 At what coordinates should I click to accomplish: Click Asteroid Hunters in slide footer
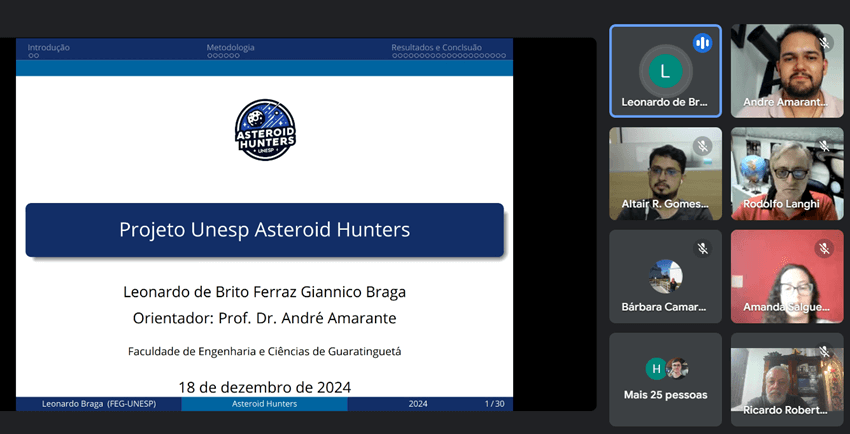tap(265, 404)
